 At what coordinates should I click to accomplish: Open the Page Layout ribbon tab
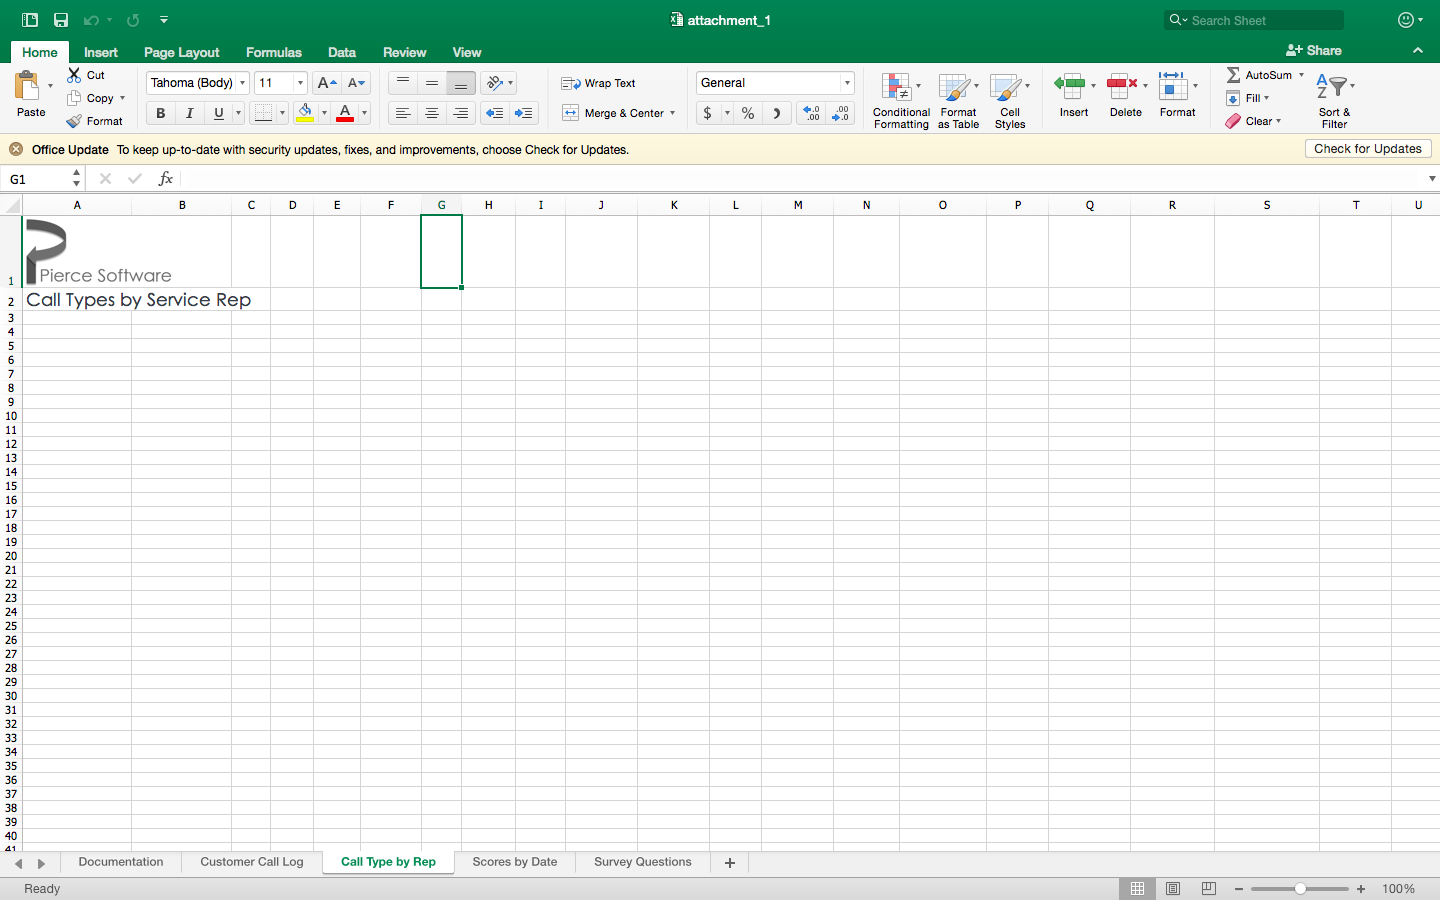181,52
